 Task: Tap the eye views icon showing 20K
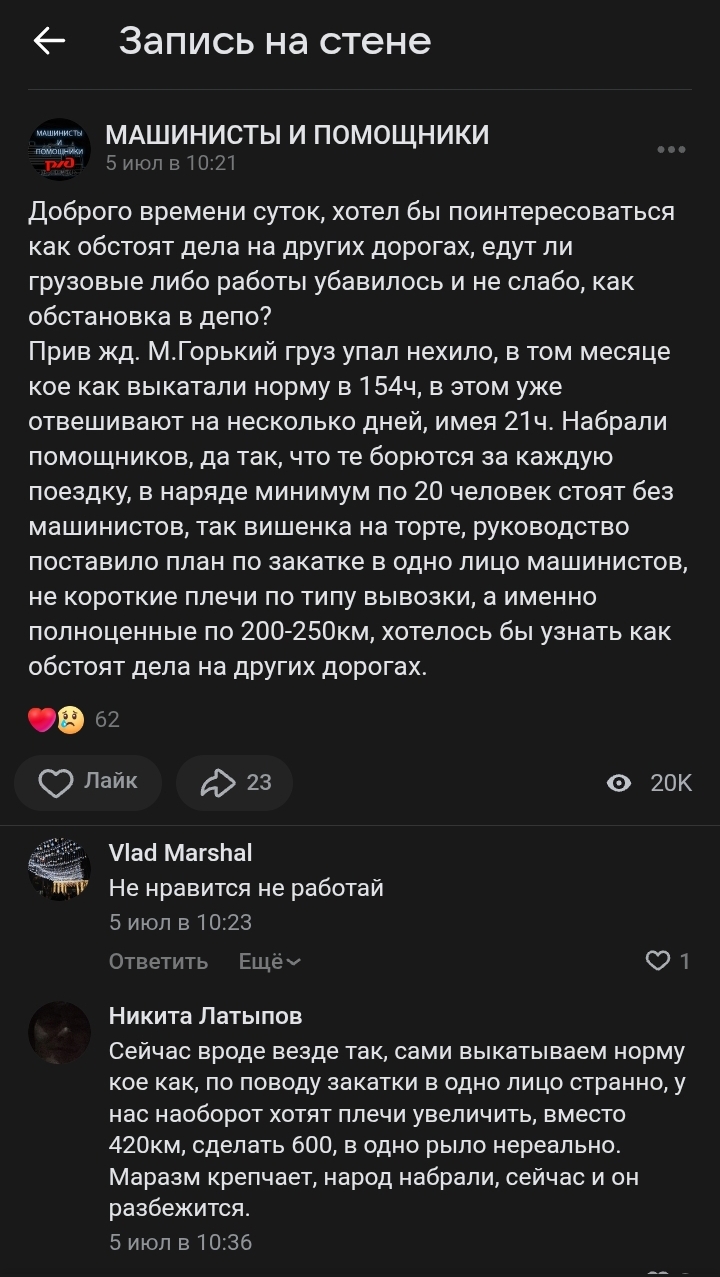pyautogui.click(x=620, y=783)
